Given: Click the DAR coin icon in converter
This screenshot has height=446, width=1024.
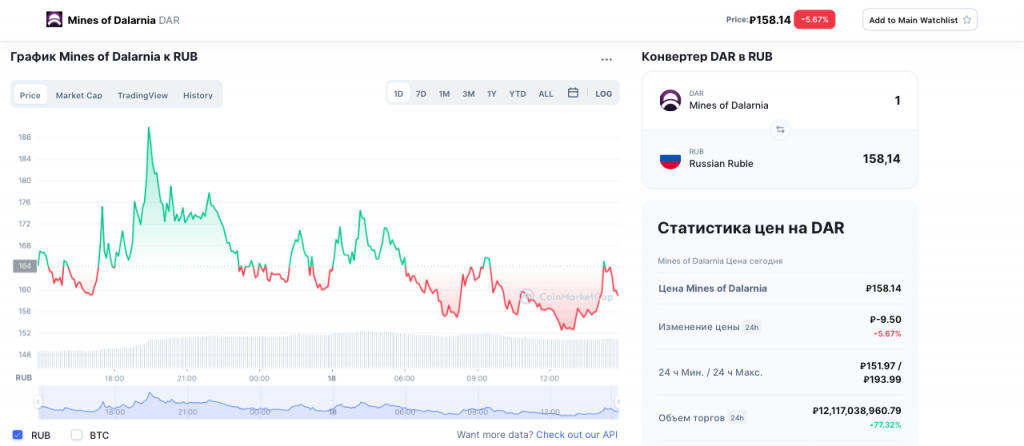Looking at the screenshot, I should (x=670, y=100).
